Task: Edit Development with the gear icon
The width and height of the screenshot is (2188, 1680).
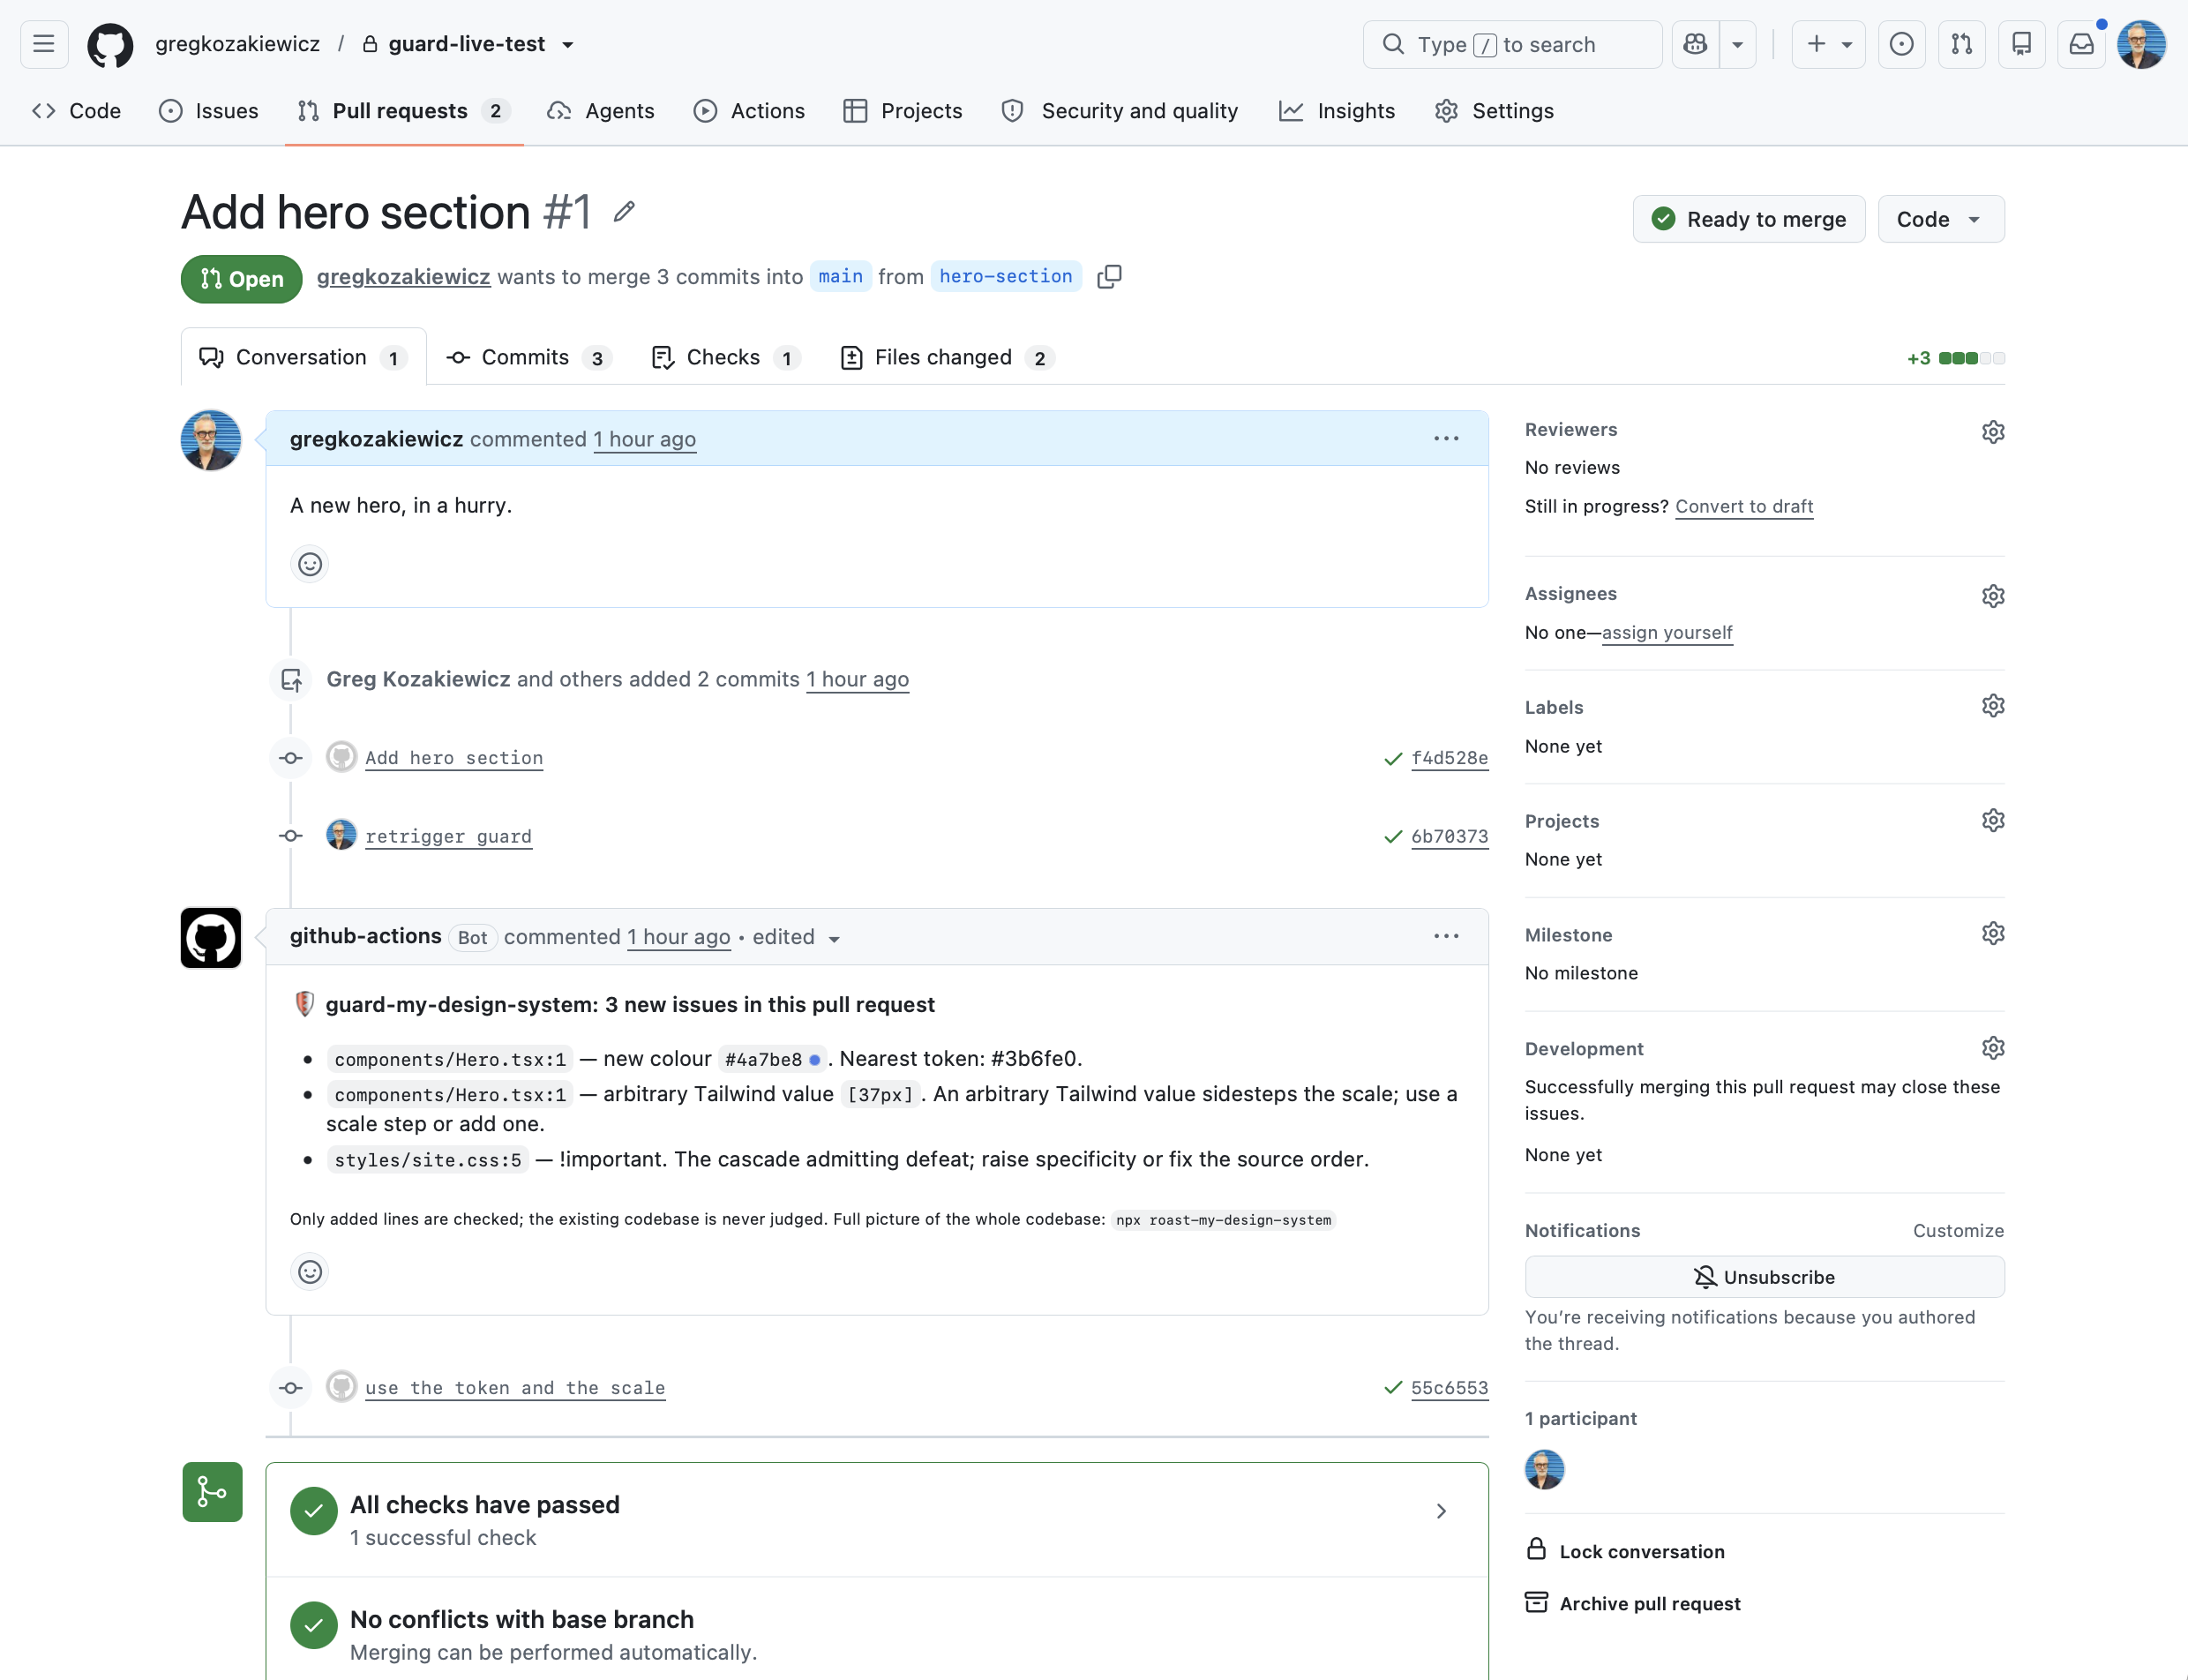Action: 1992,1048
